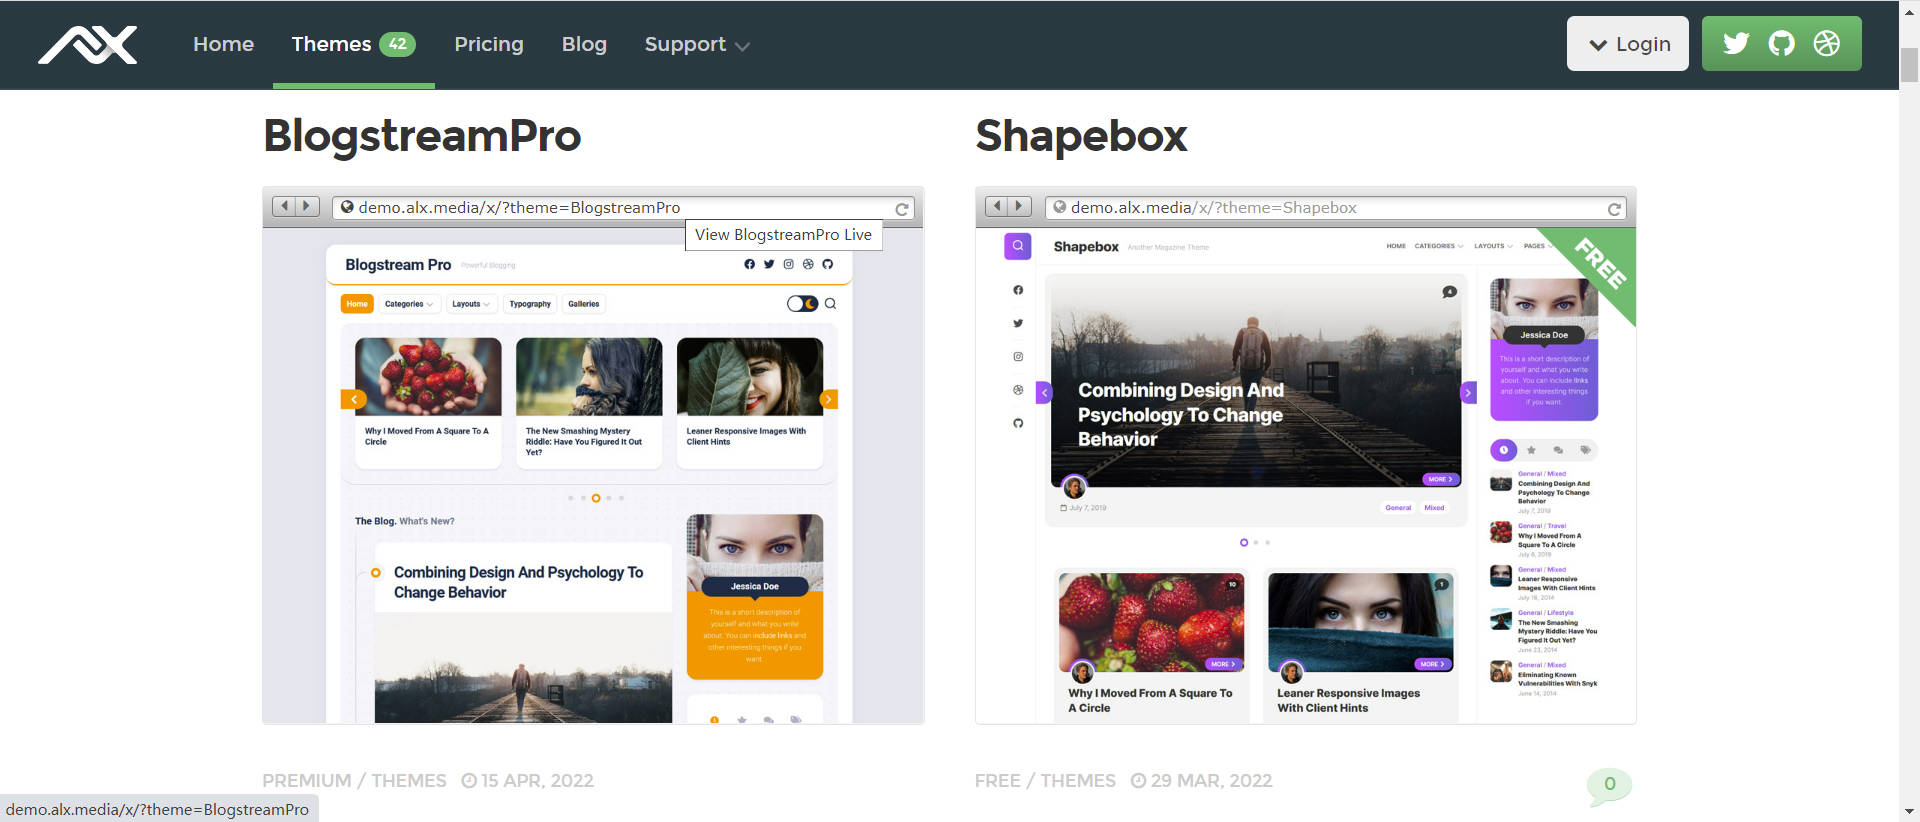Click right orange carousel arrow in BlogstreamPro
Image resolution: width=1920 pixels, height=822 pixels.
point(828,399)
